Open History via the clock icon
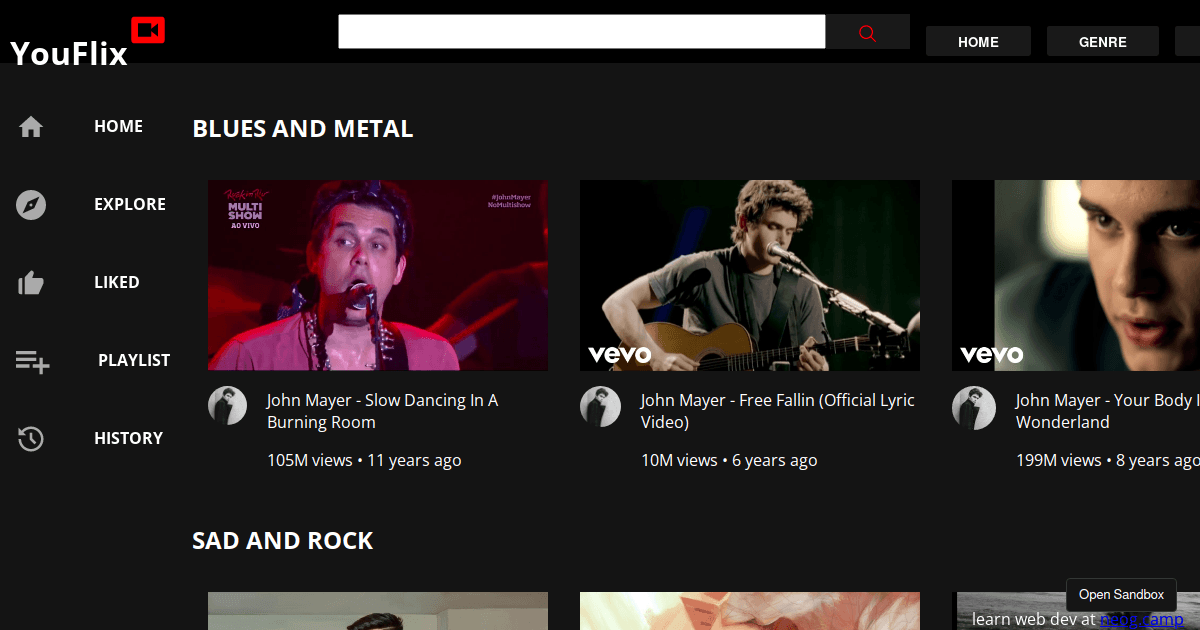The image size is (1200, 630). pyautogui.click(x=31, y=439)
